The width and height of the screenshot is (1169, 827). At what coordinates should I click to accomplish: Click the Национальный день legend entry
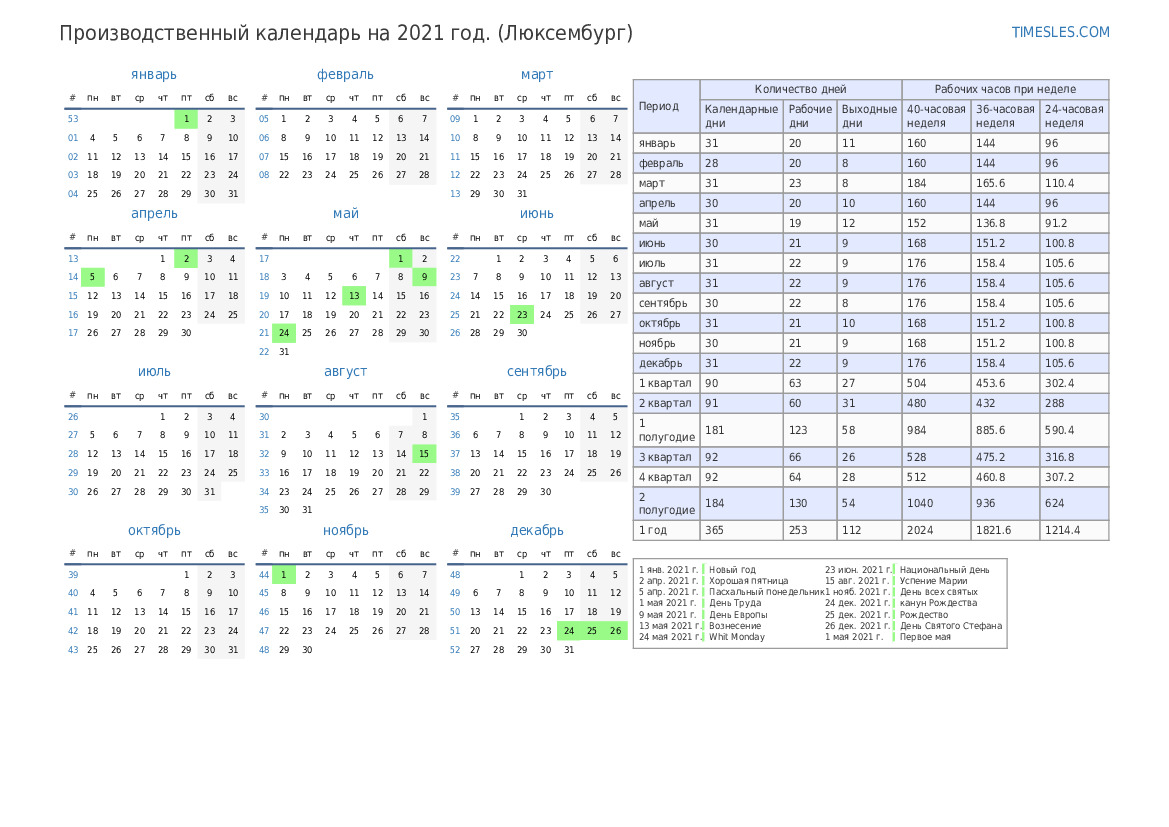(944, 570)
